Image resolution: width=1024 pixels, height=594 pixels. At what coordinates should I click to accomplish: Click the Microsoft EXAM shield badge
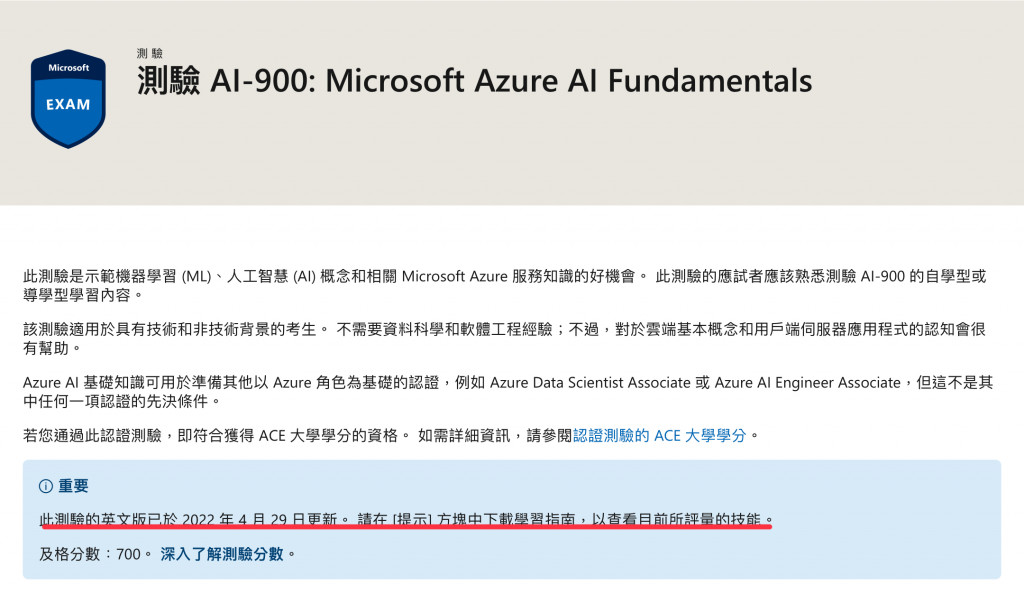tap(68, 99)
